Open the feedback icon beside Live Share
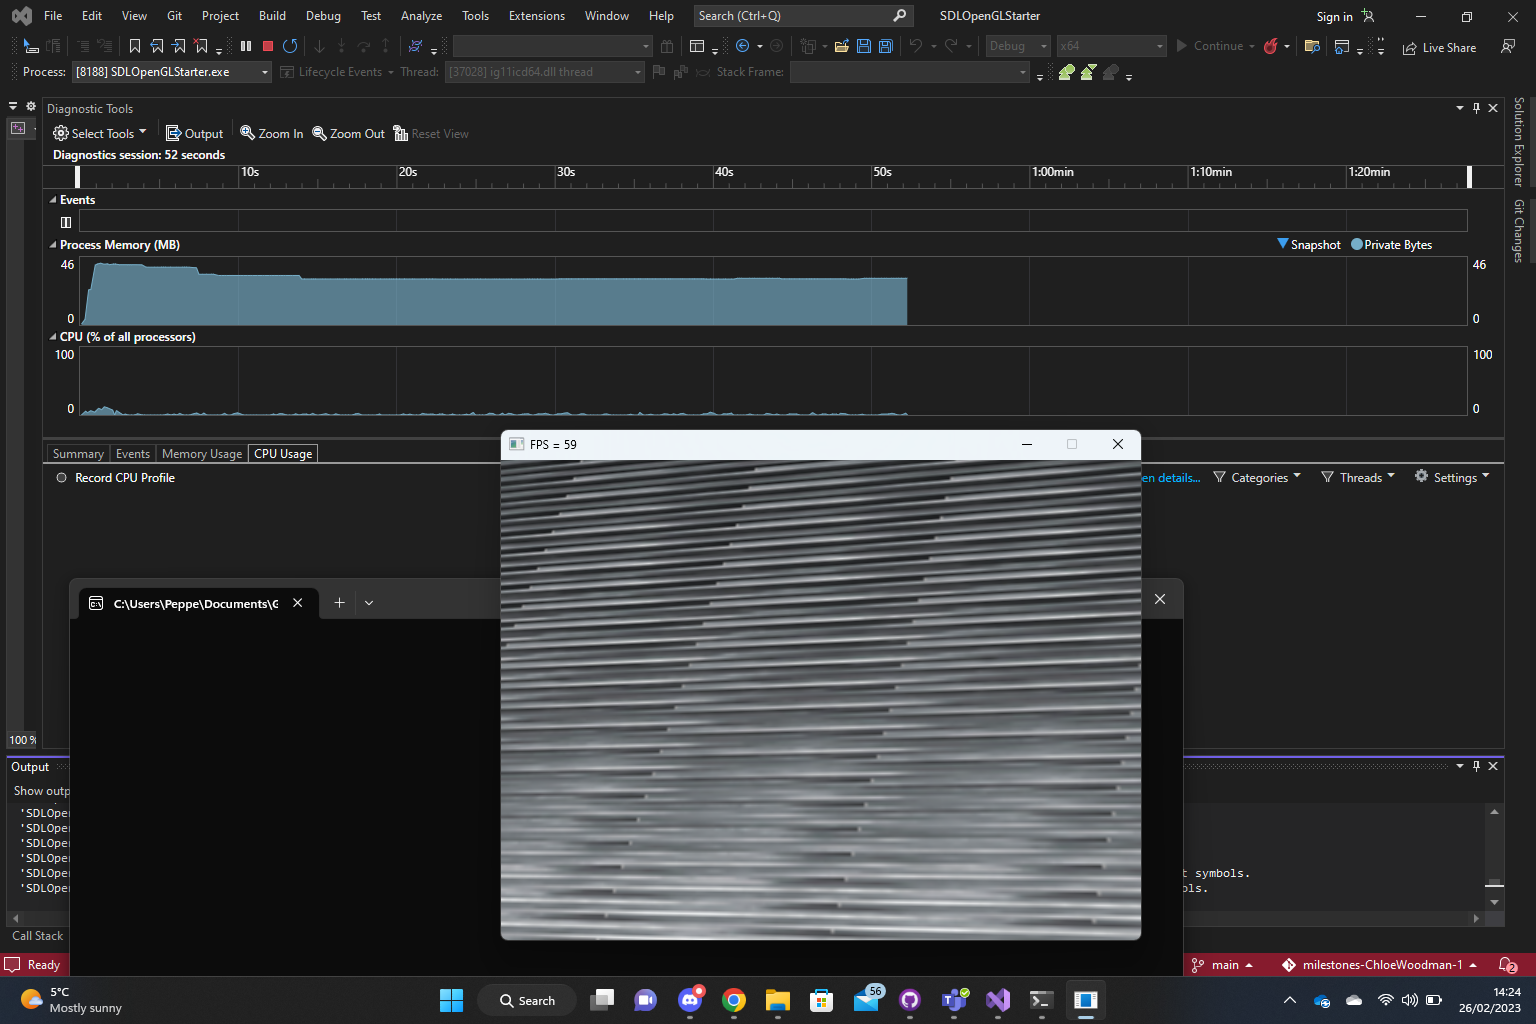This screenshot has height=1024, width=1536. click(1508, 47)
